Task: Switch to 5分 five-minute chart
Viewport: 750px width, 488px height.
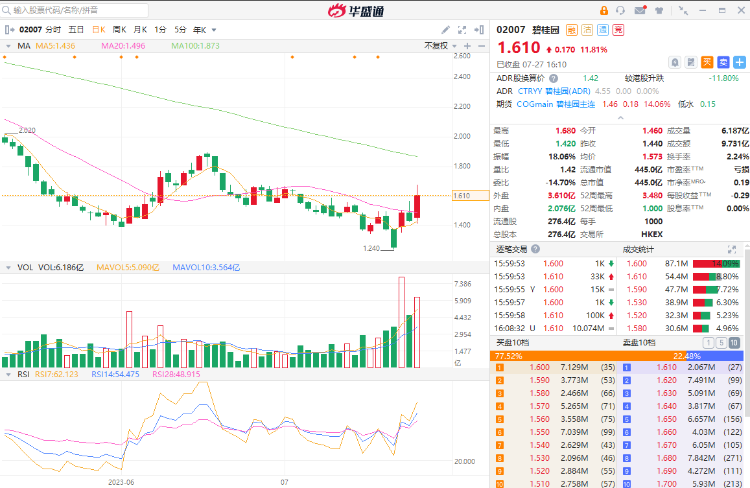Action: click(180, 30)
